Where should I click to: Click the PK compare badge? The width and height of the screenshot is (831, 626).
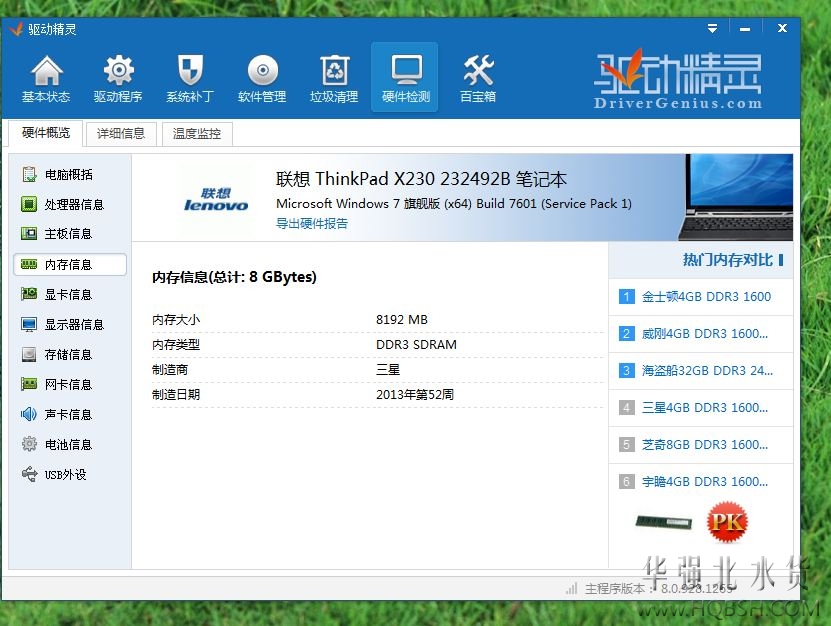click(727, 522)
